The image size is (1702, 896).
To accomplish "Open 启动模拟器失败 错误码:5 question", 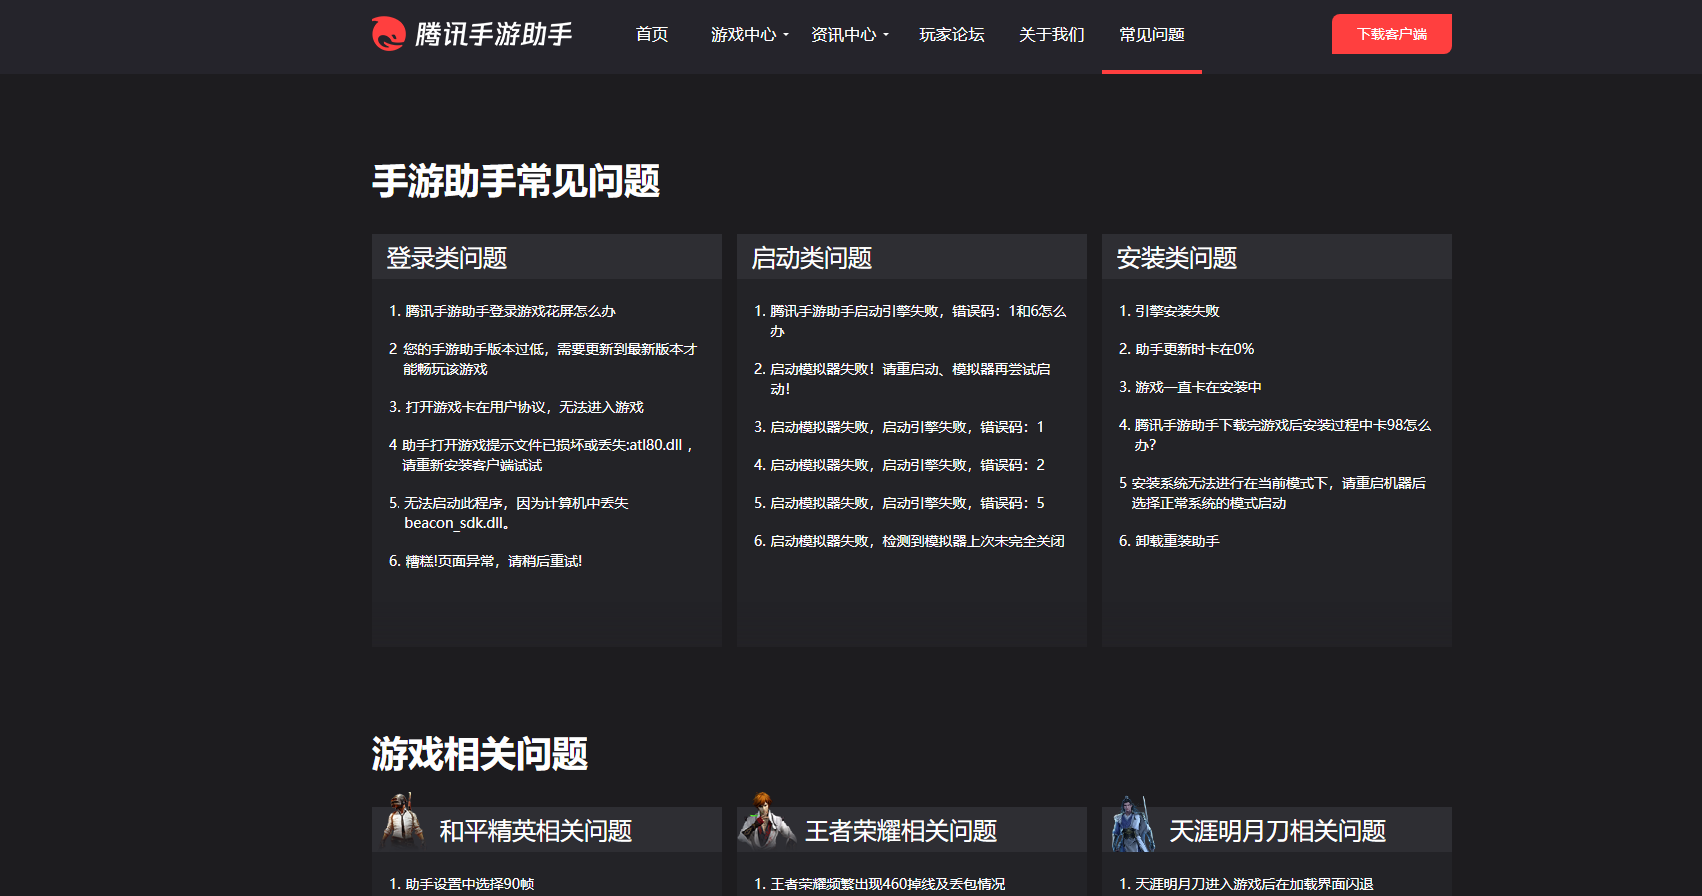I will pos(906,503).
